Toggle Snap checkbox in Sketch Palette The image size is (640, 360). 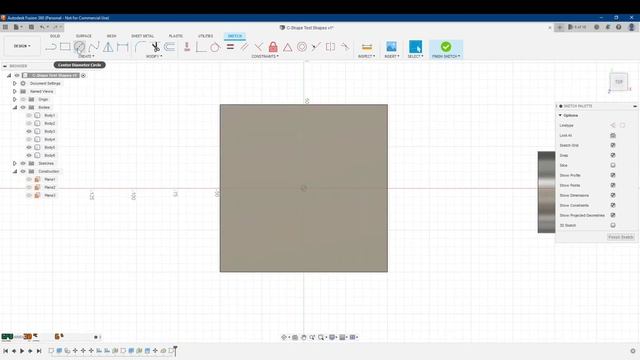pyautogui.click(x=613, y=155)
